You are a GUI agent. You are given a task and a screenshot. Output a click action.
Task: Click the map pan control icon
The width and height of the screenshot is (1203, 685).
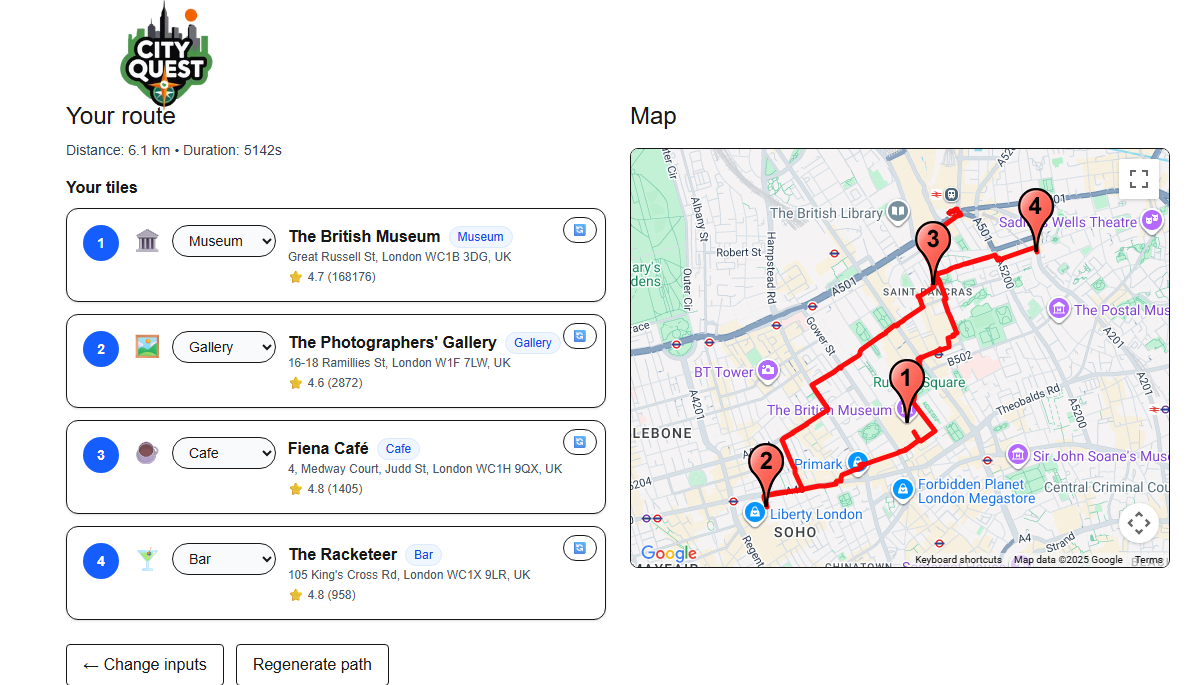pyautogui.click(x=1138, y=523)
